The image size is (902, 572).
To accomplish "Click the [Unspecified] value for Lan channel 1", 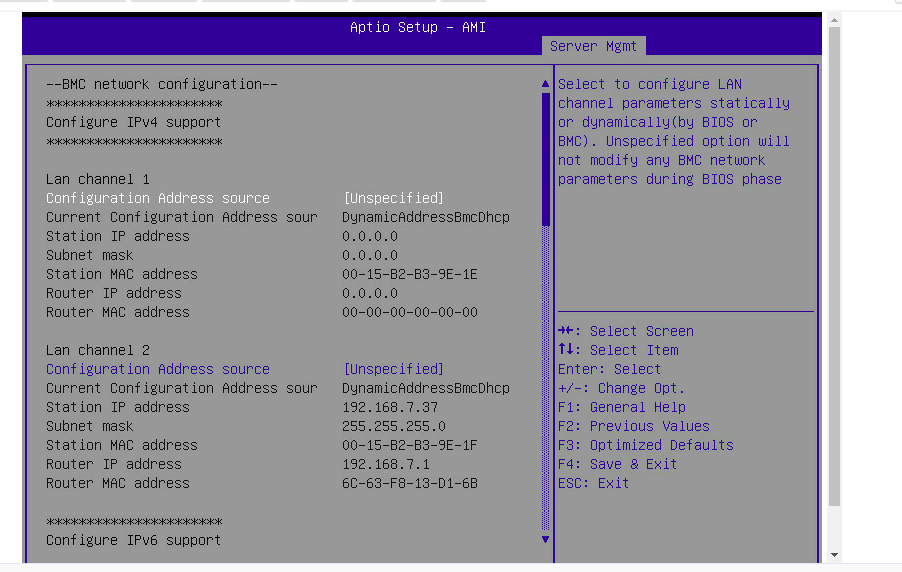I will pos(393,198).
